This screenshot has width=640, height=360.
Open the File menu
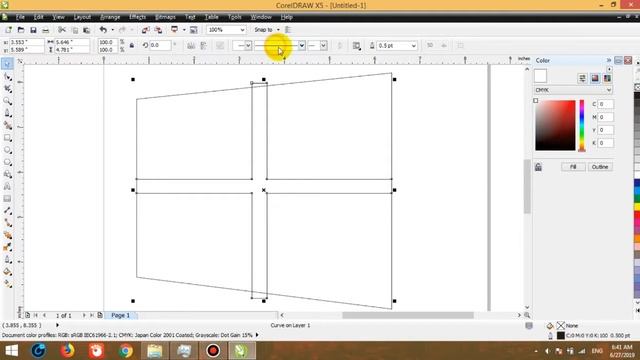20,17
